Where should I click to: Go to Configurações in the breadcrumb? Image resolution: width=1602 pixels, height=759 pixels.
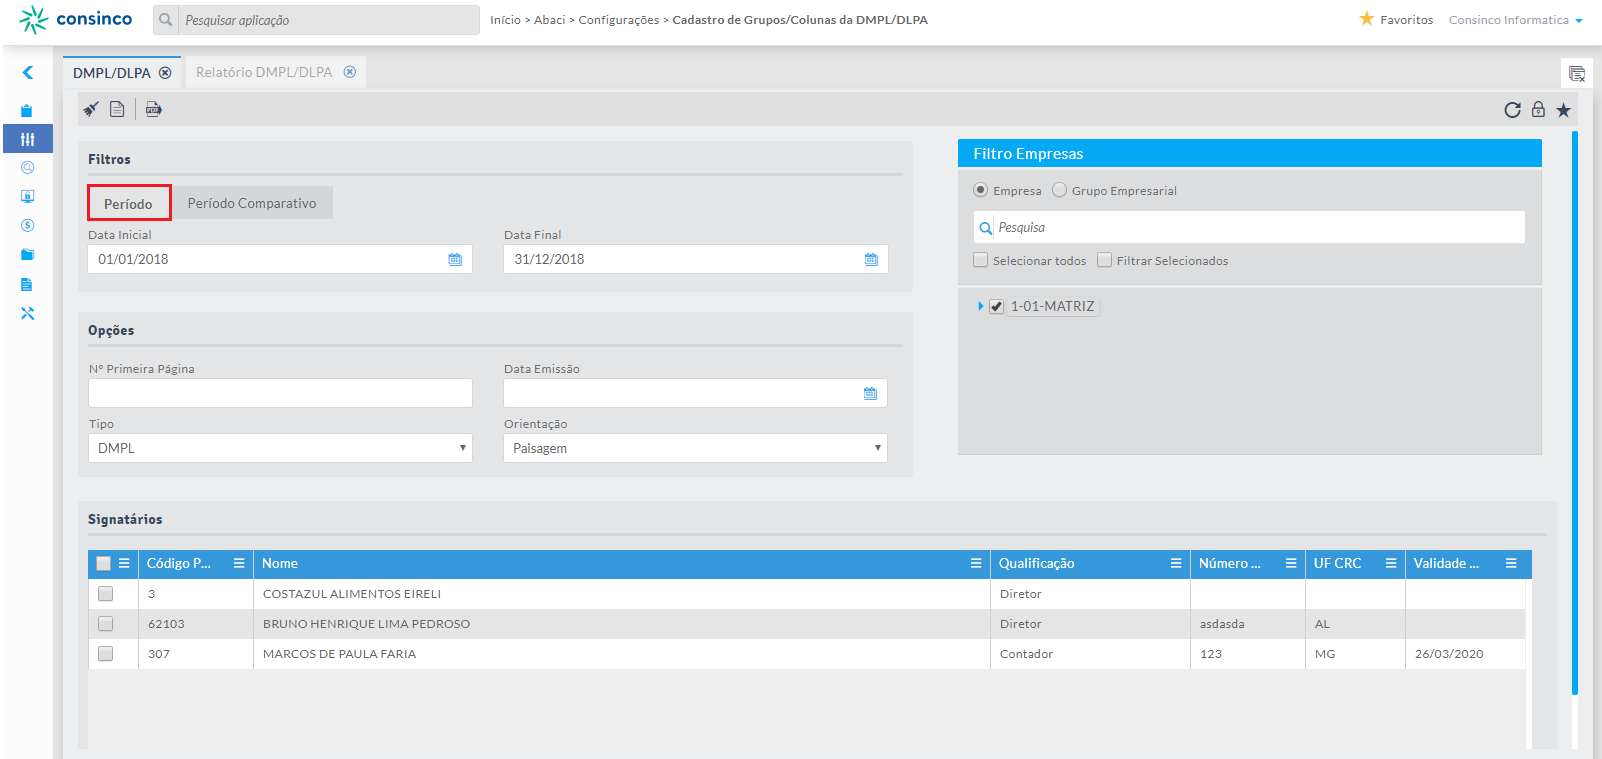point(619,20)
